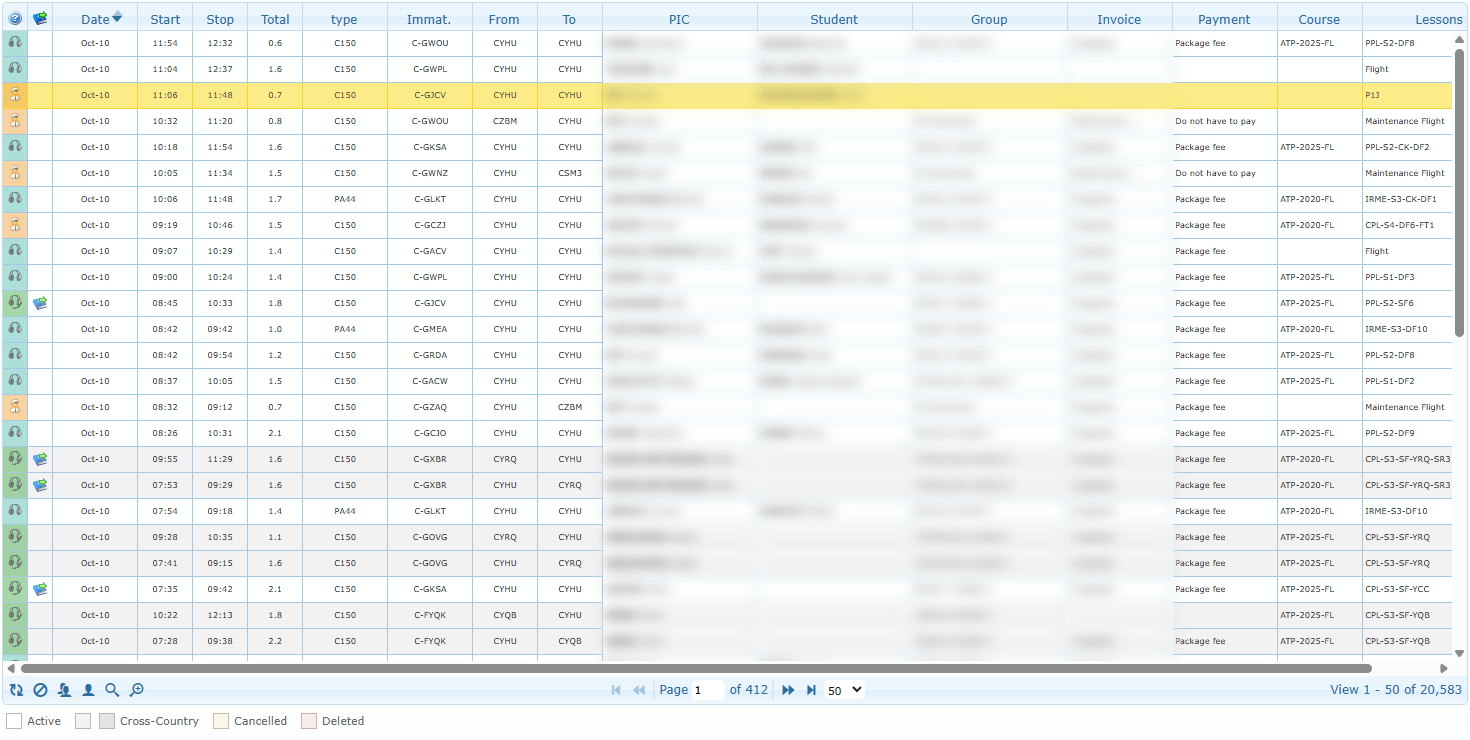
Task: Click the page number input field
Action: [x=708, y=690]
